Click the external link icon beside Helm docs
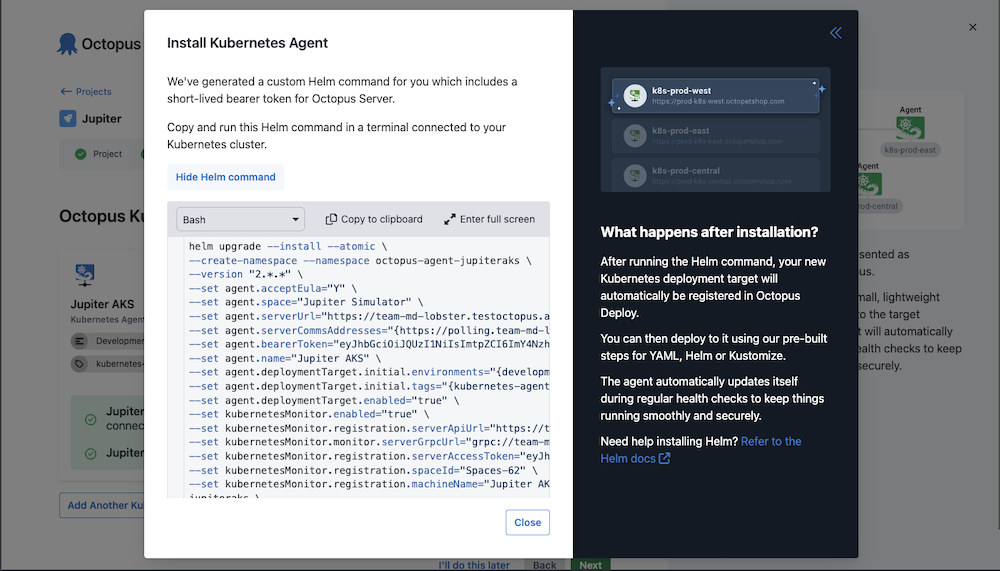This screenshot has height=571, width=1000. pyautogui.click(x=665, y=458)
